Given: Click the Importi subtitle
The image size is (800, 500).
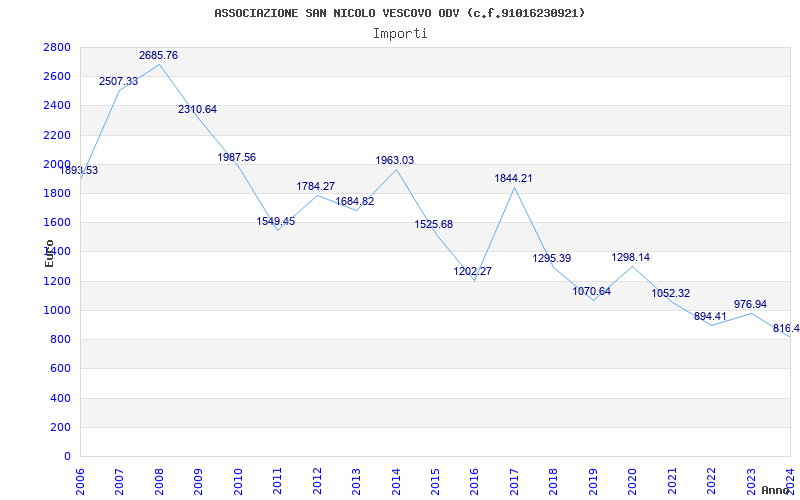Looking at the screenshot, I should point(400,34).
